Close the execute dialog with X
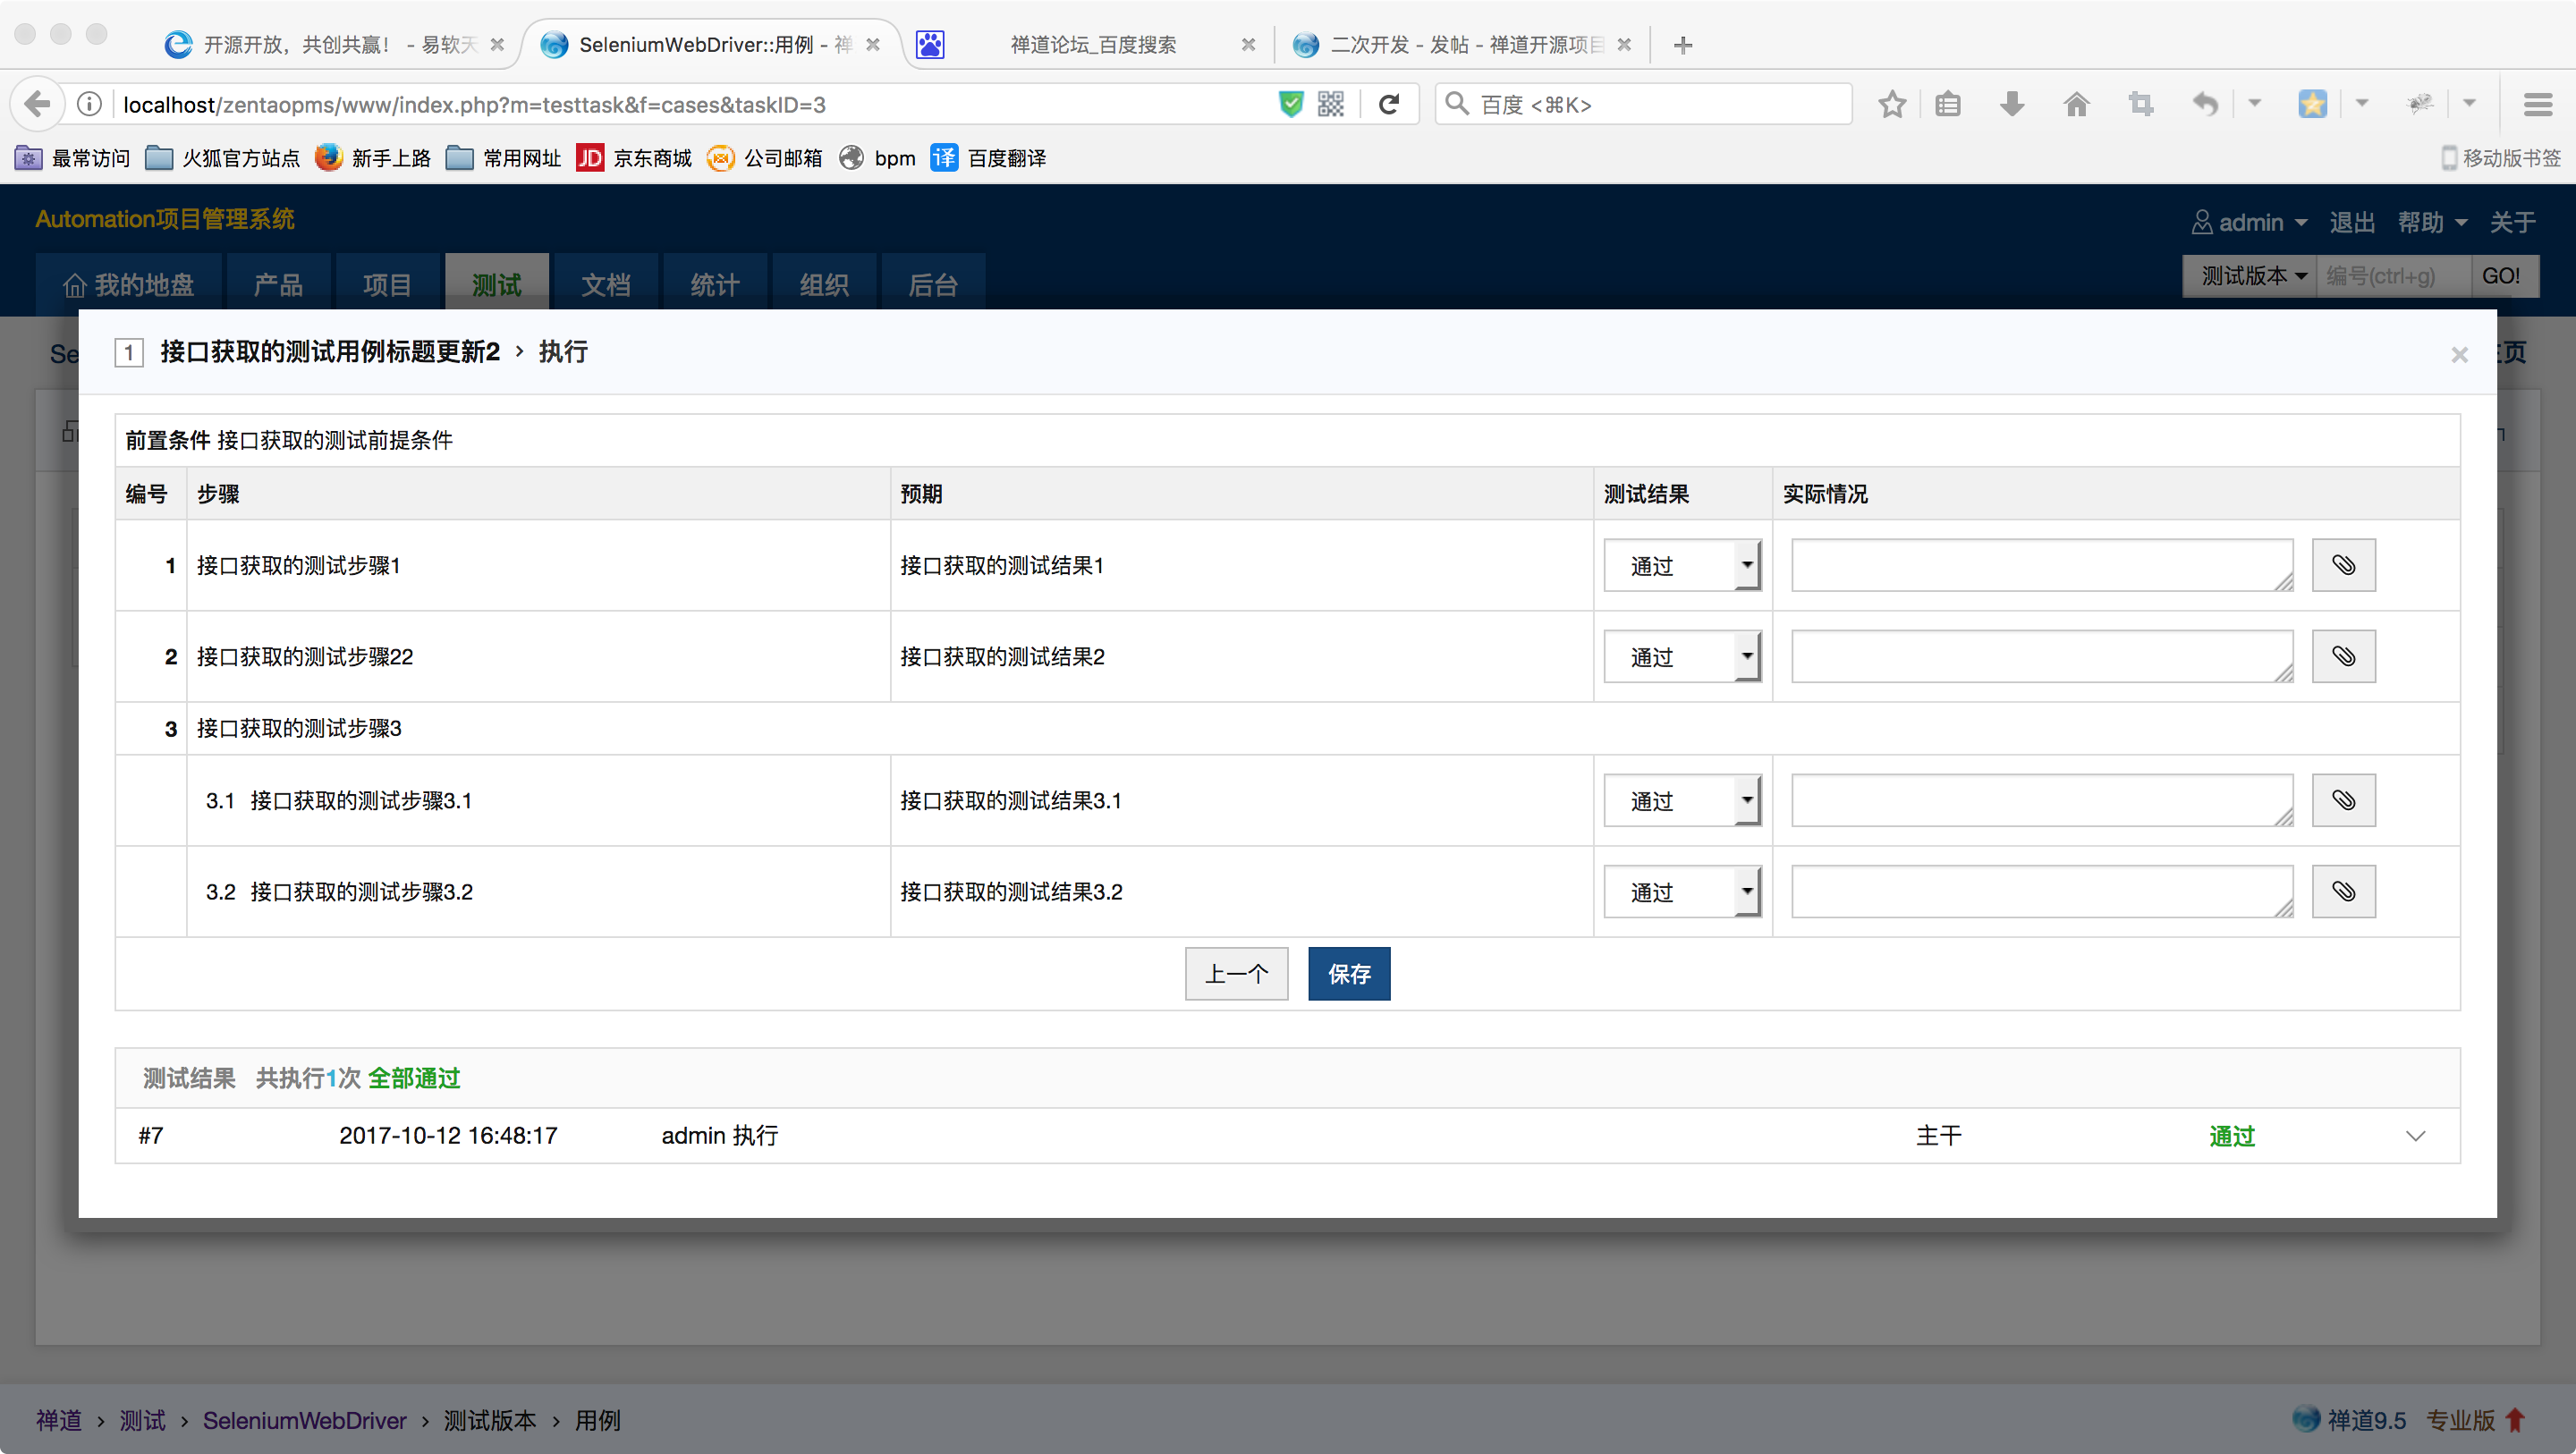This screenshot has width=2576, height=1454. pos(2459,355)
